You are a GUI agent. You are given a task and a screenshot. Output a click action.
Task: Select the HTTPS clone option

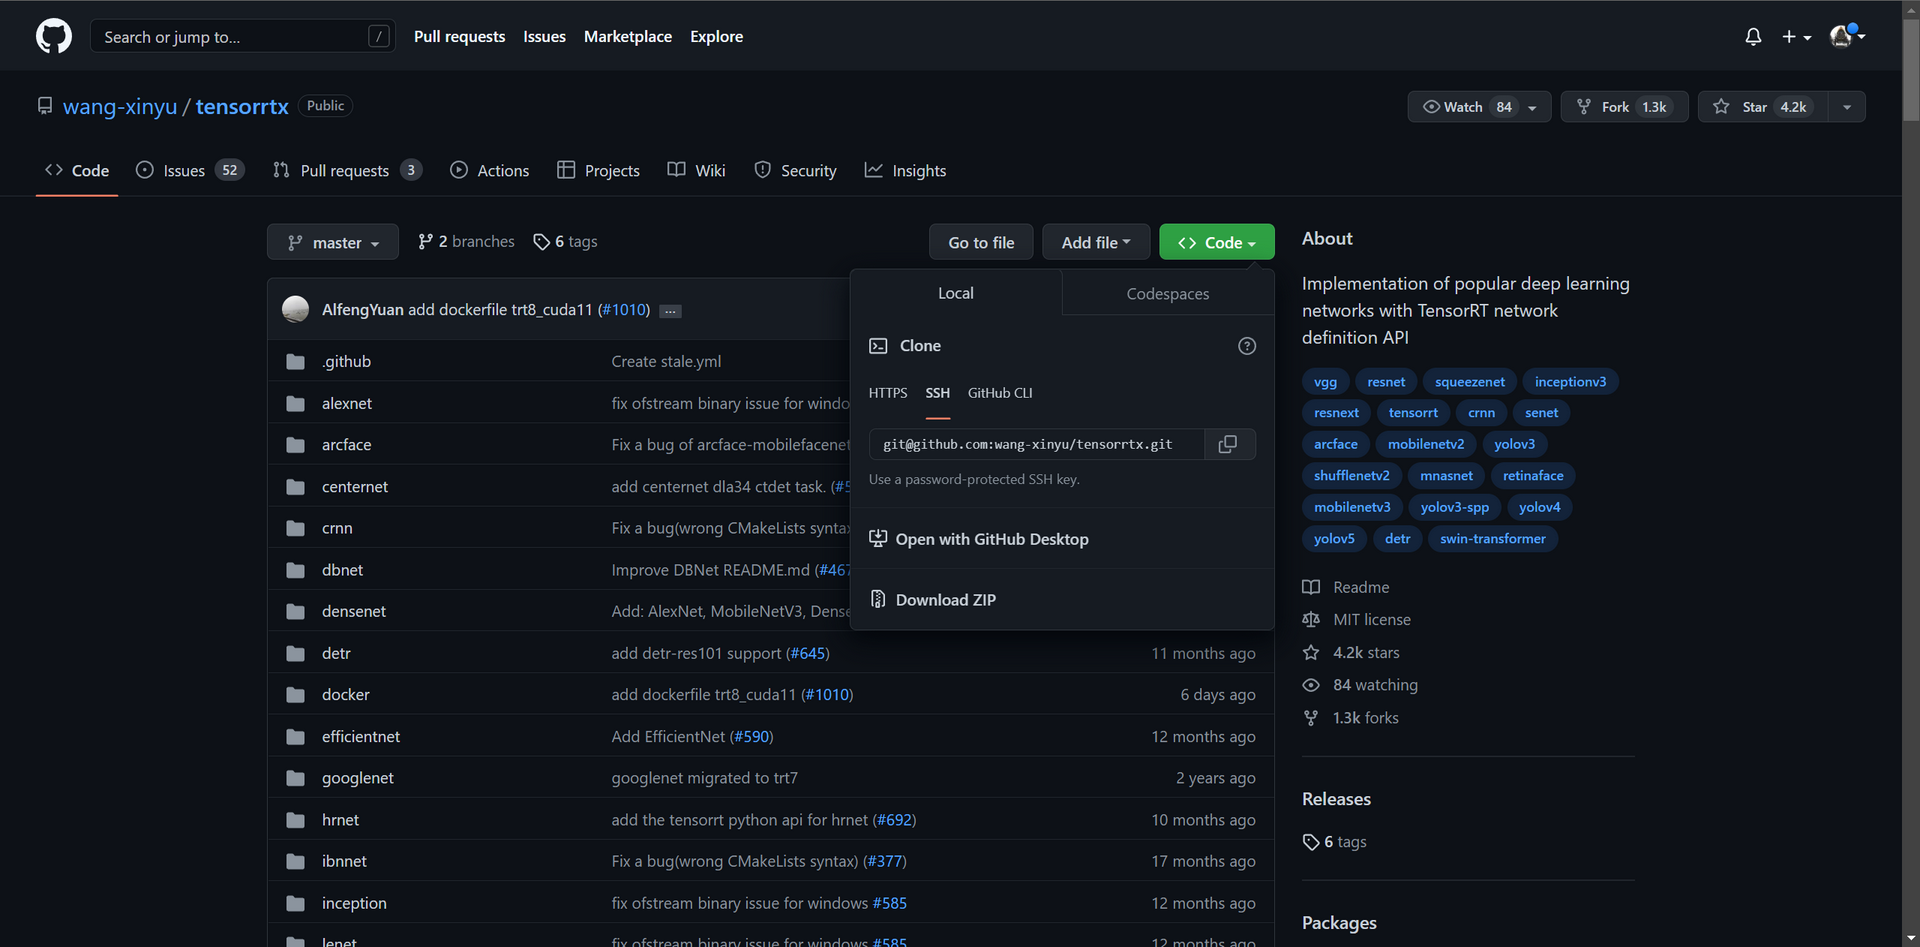pyautogui.click(x=888, y=393)
